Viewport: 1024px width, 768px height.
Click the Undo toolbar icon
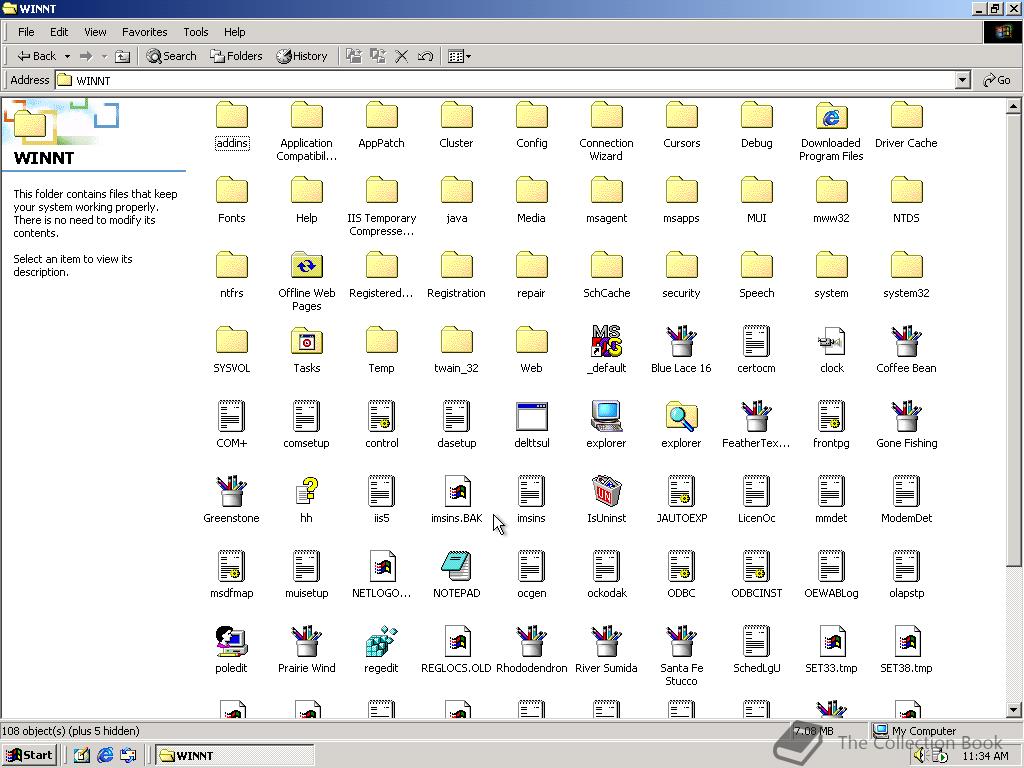[x=425, y=56]
